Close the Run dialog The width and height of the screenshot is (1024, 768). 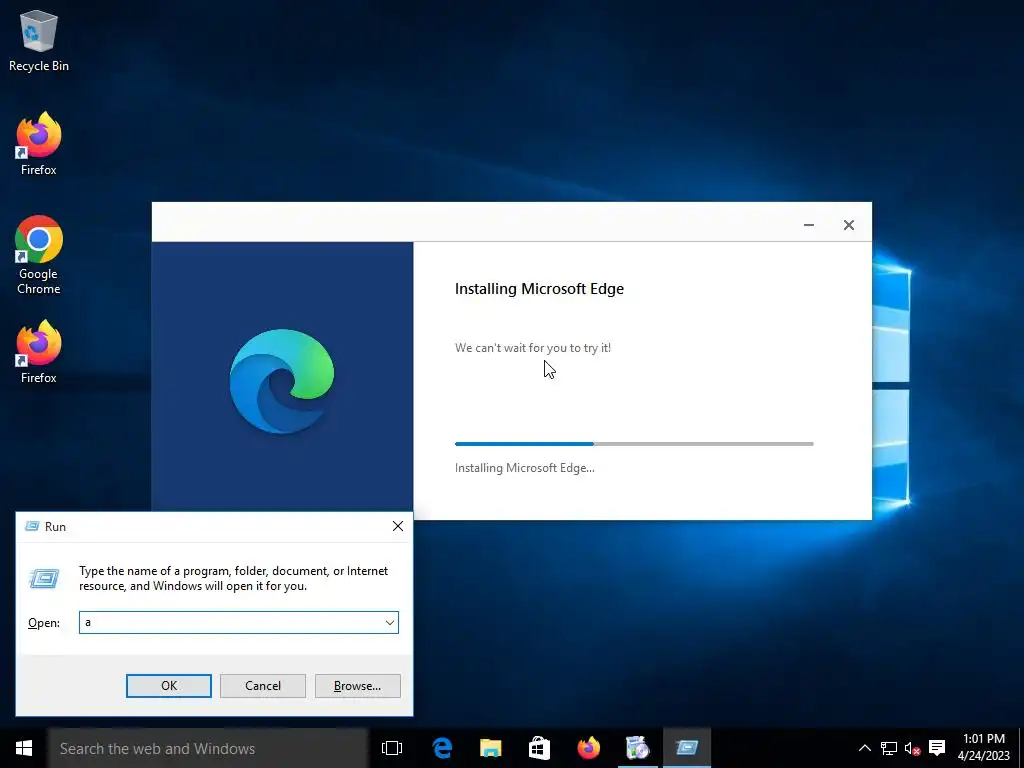pos(398,526)
